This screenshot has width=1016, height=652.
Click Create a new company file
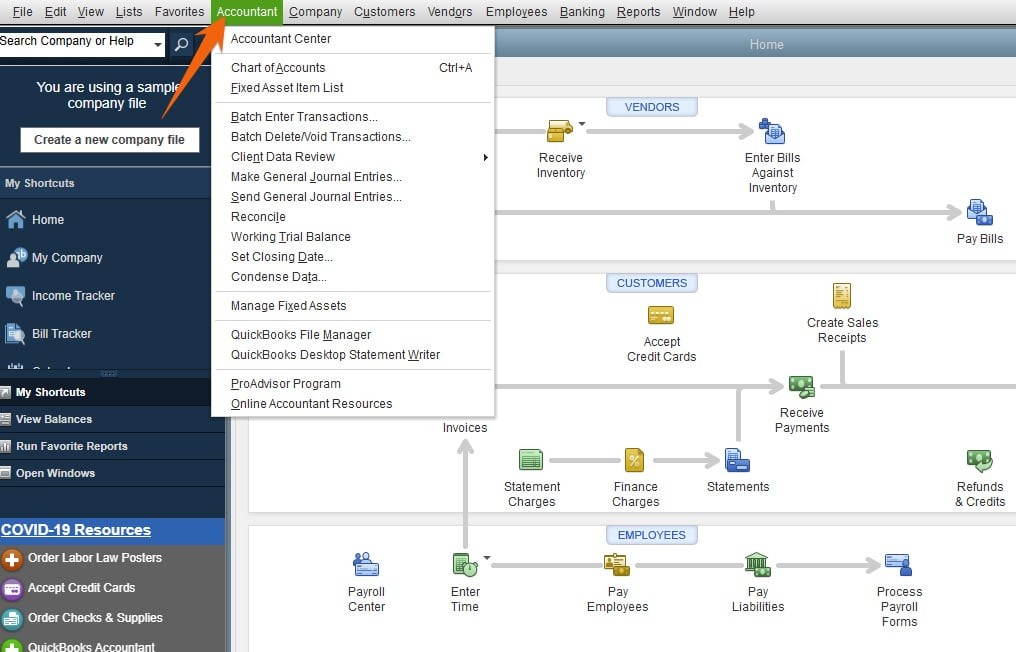click(109, 140)
